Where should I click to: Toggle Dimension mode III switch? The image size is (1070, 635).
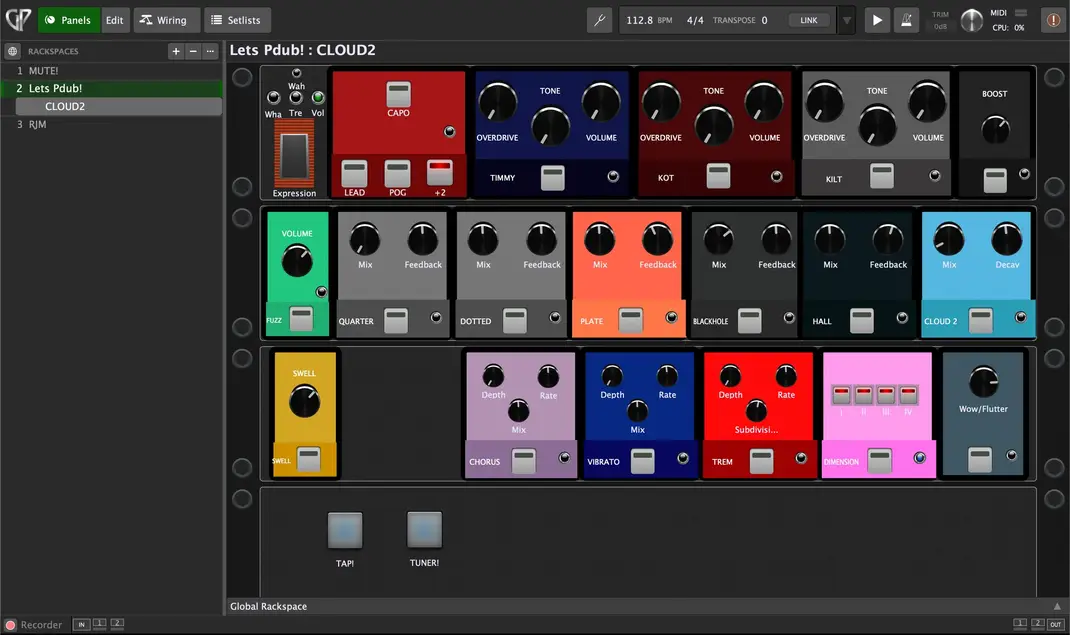point(886,394)
